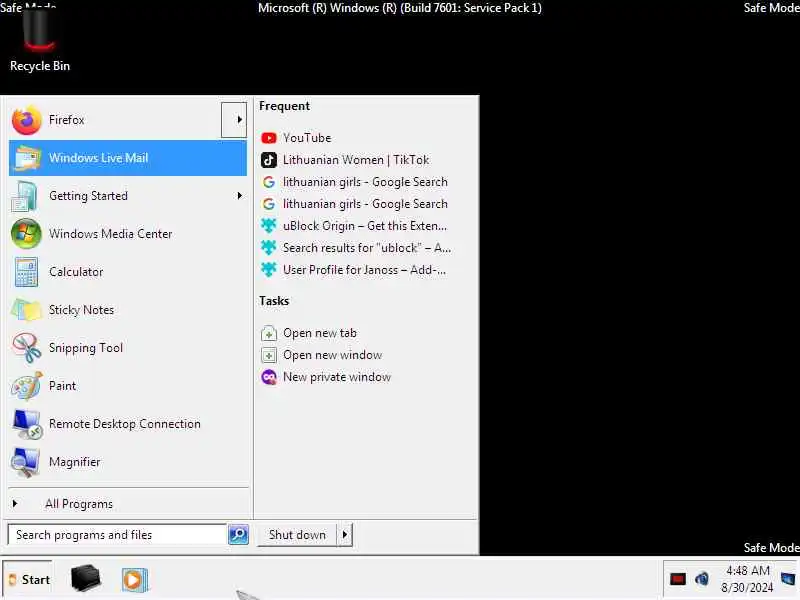The width and height of the screenshot is (800, 600).
Task: Click the YouTube icon in Frequent list
Action: click(268, 138)
